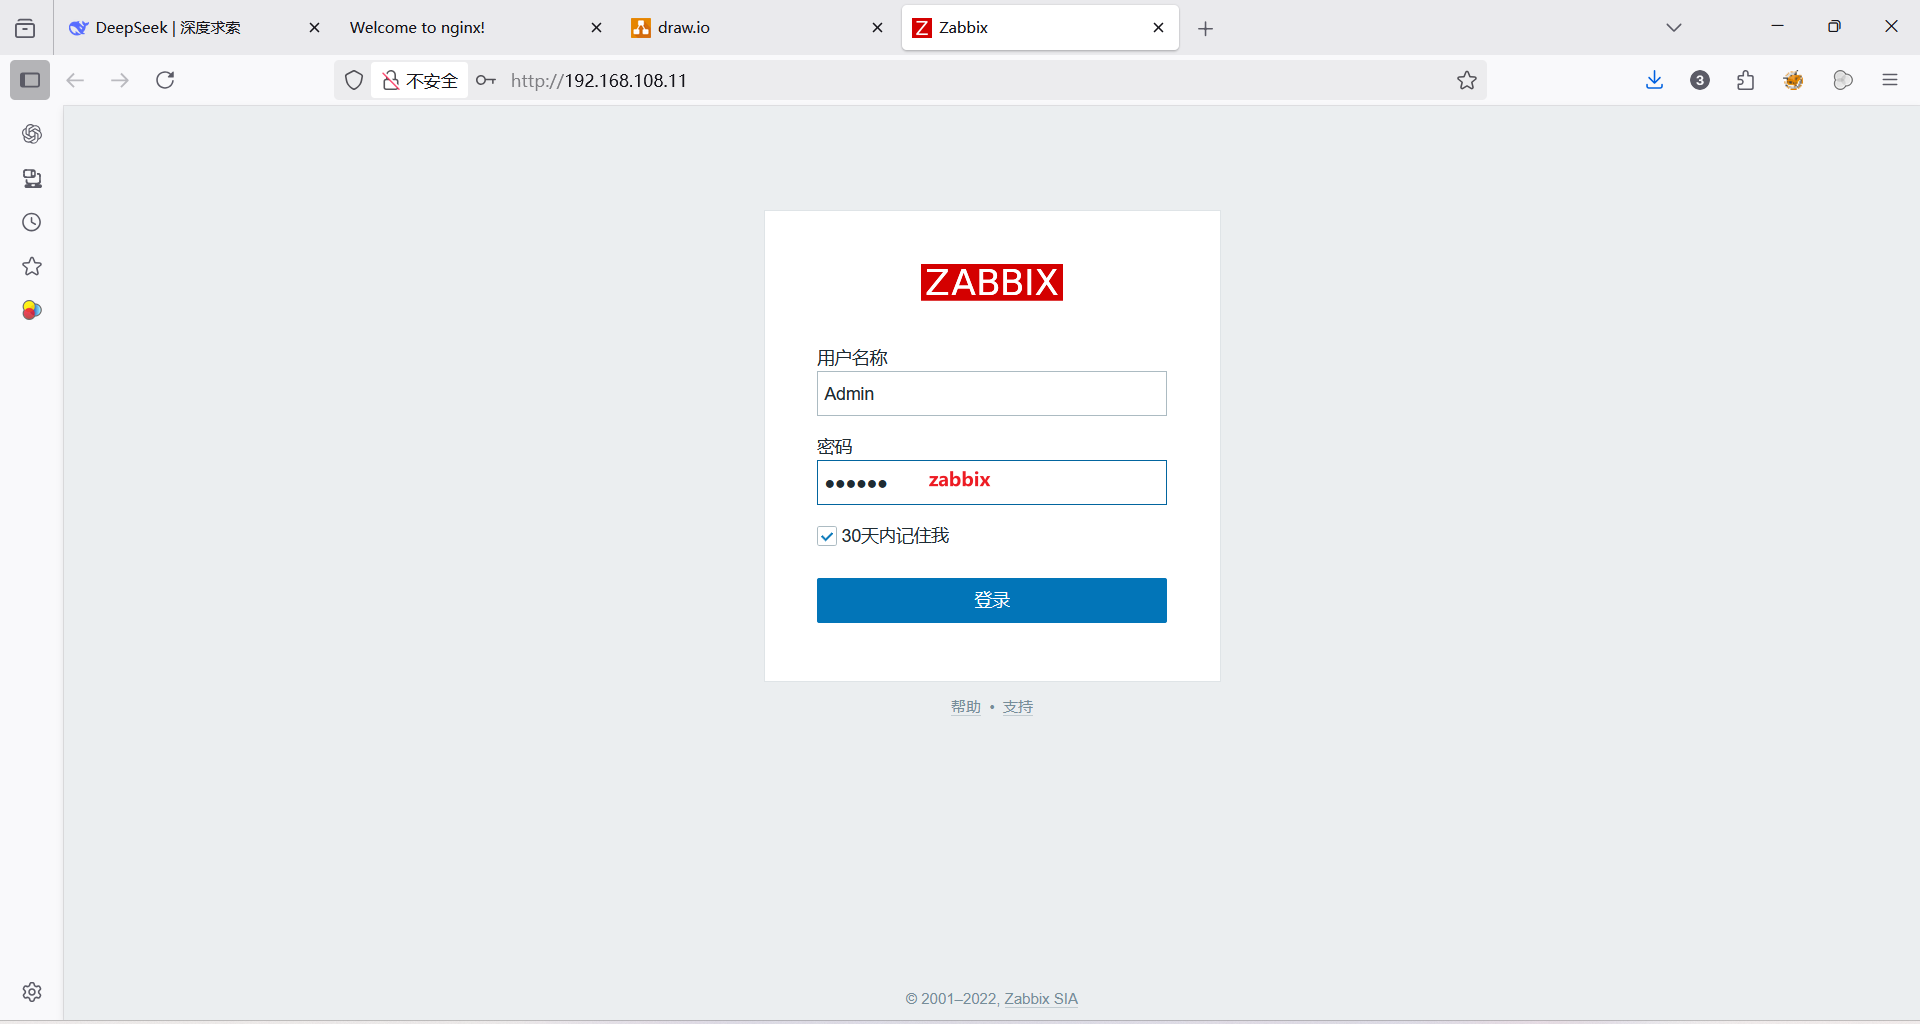
Task: Open the 支持 support link
Action: (1018, 707)
